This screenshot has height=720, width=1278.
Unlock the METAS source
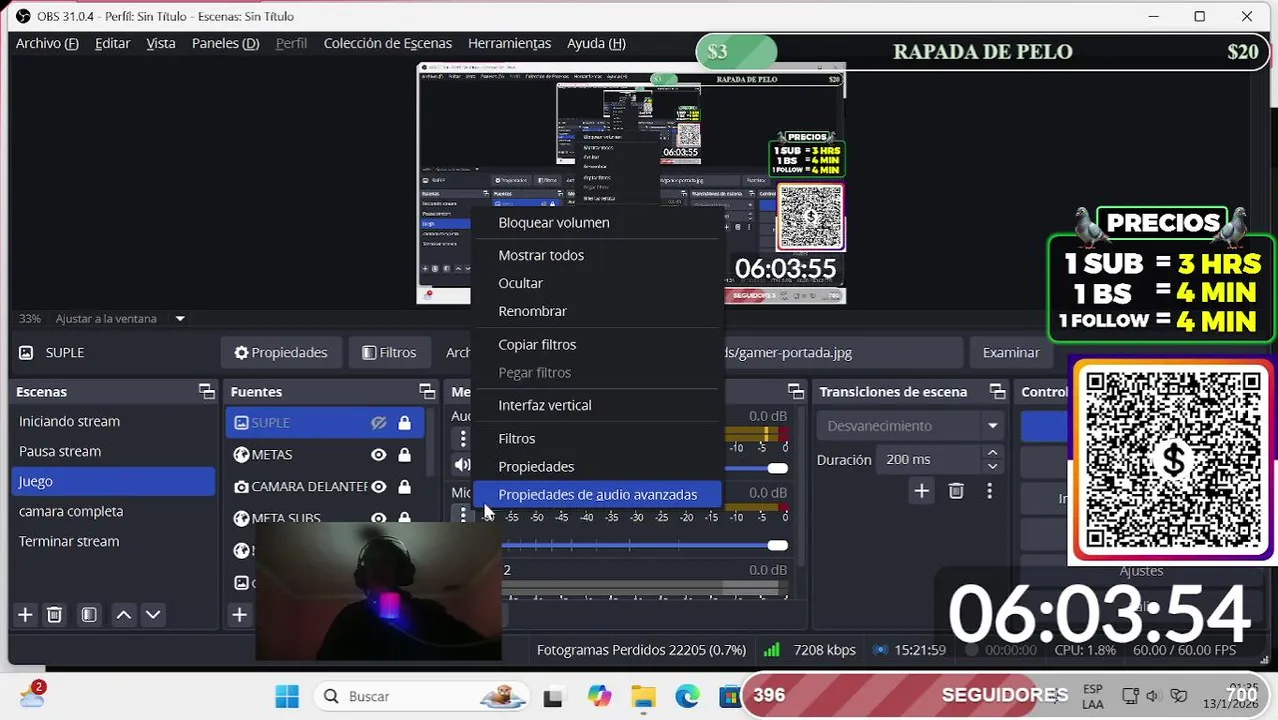(x=404, y=455)
